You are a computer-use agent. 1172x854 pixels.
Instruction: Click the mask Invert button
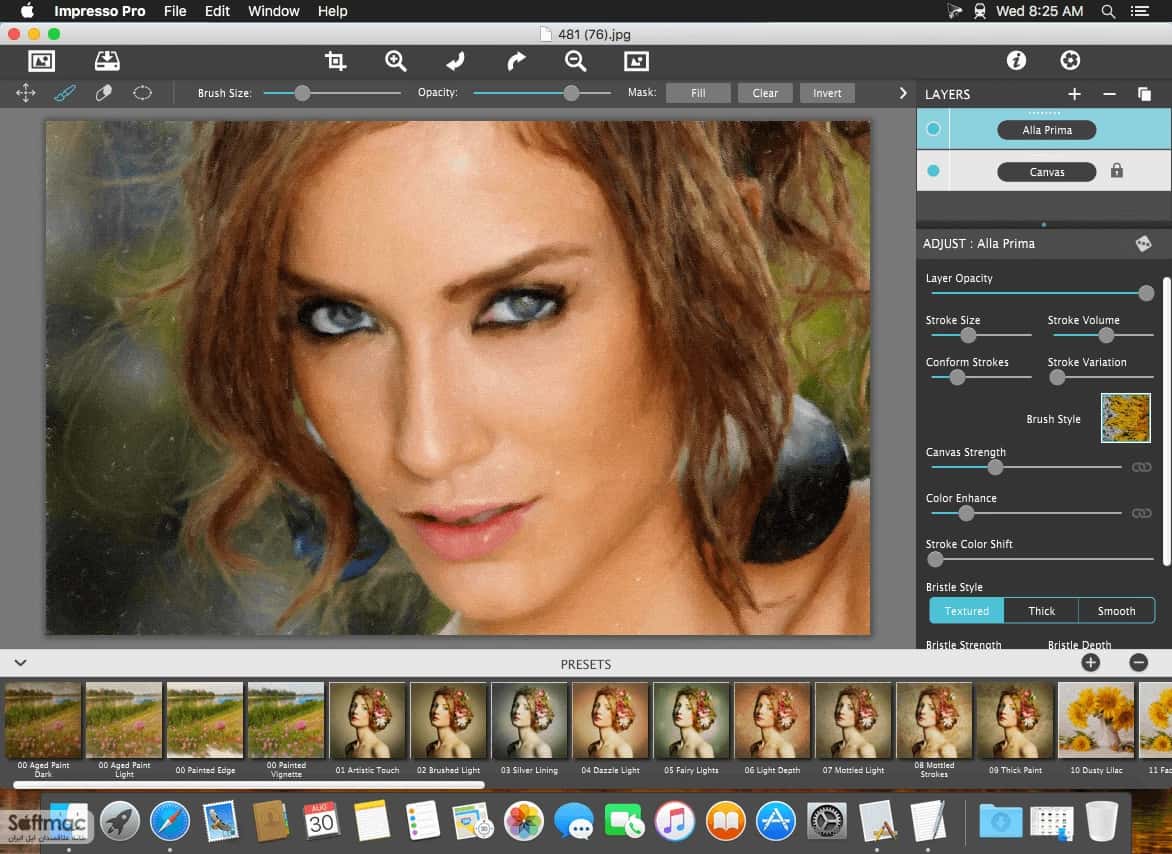point(827,93)
